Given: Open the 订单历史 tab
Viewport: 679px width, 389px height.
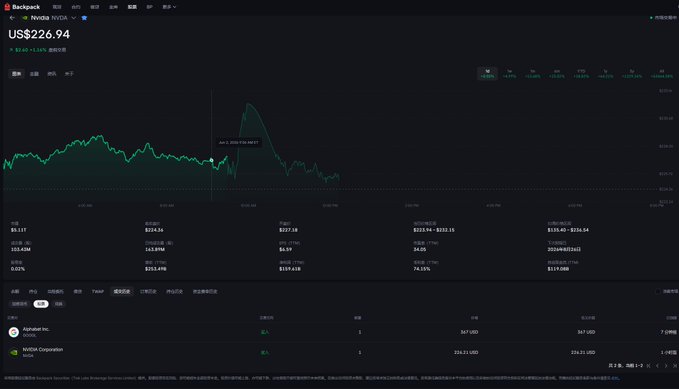Looking at the screenshot, I should (148, 292).
